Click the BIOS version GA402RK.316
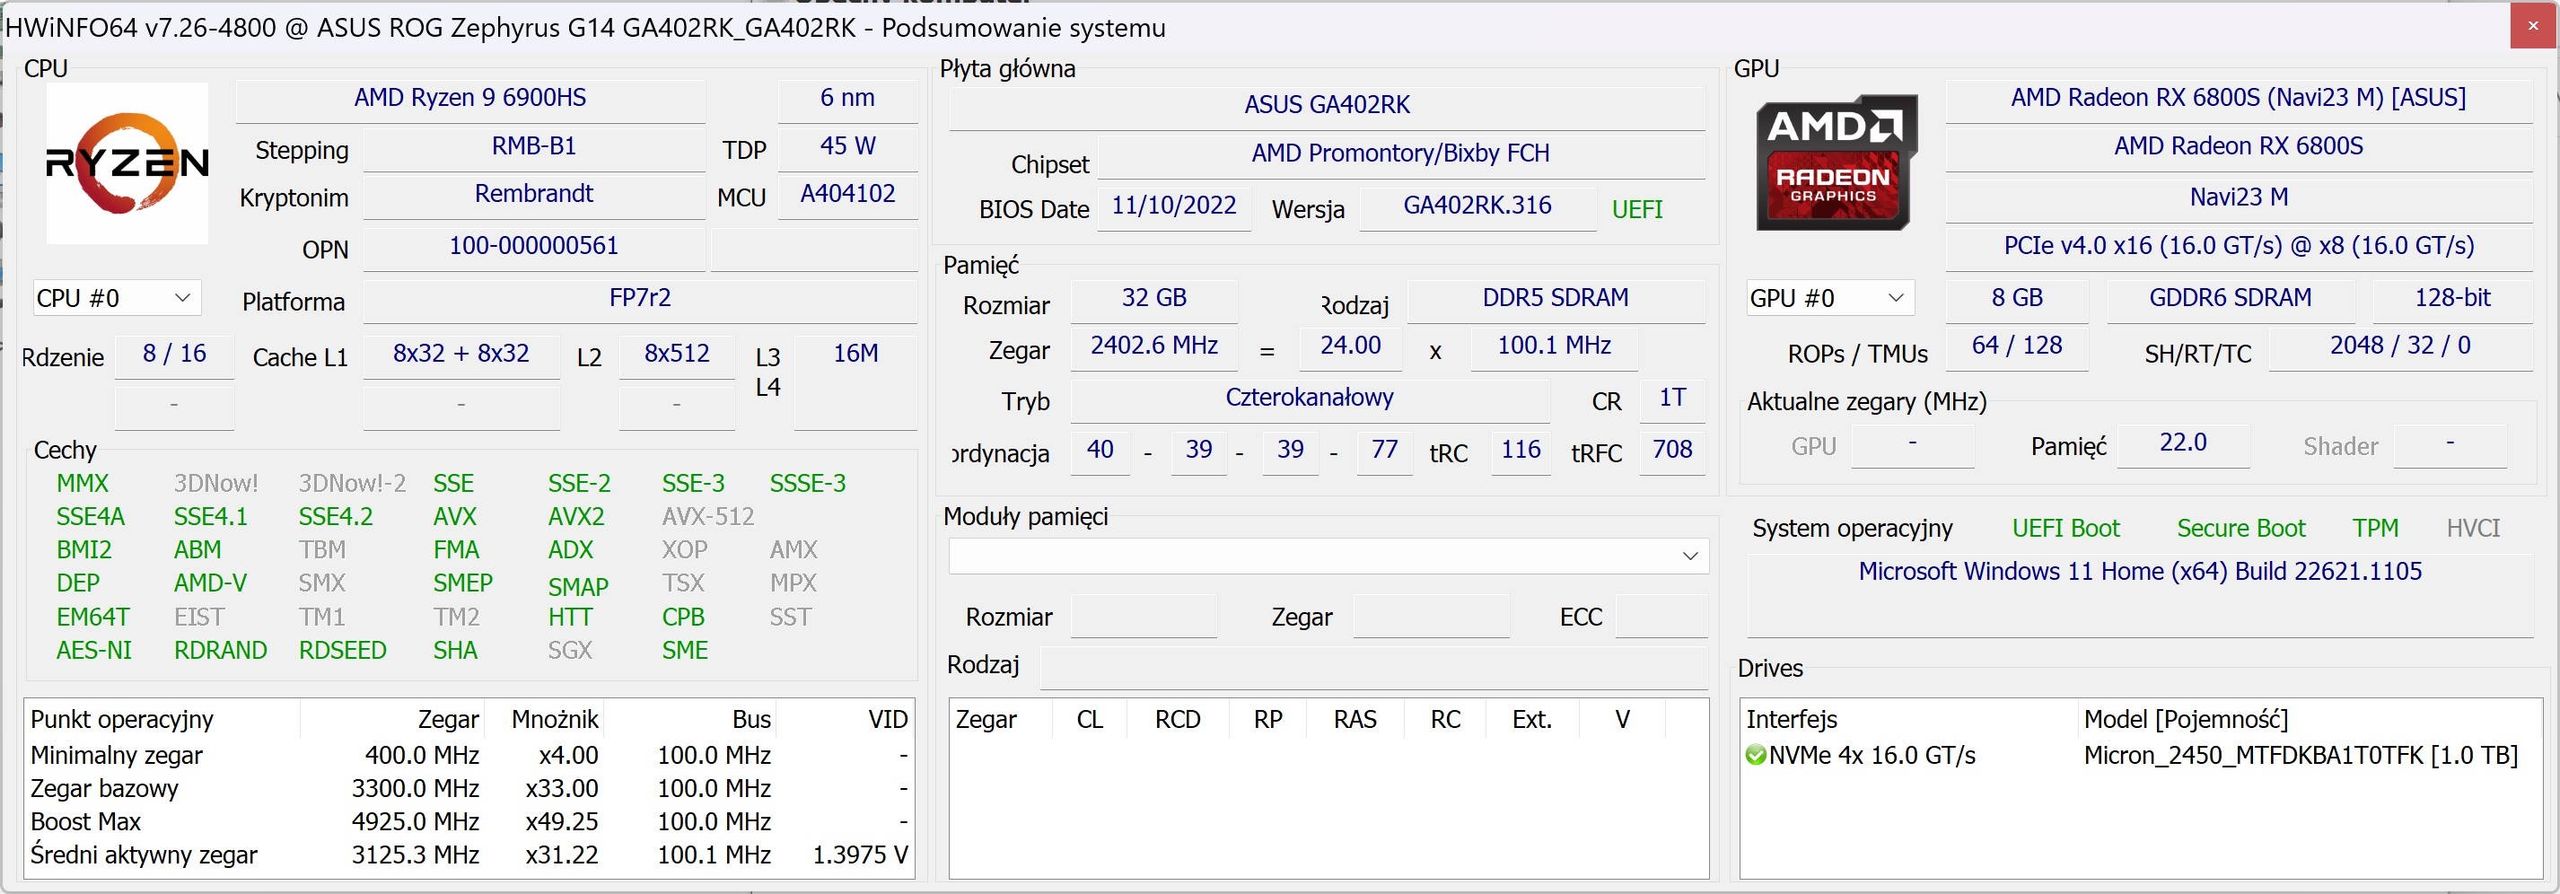 pyautogui.click(x=1477, y=207)
